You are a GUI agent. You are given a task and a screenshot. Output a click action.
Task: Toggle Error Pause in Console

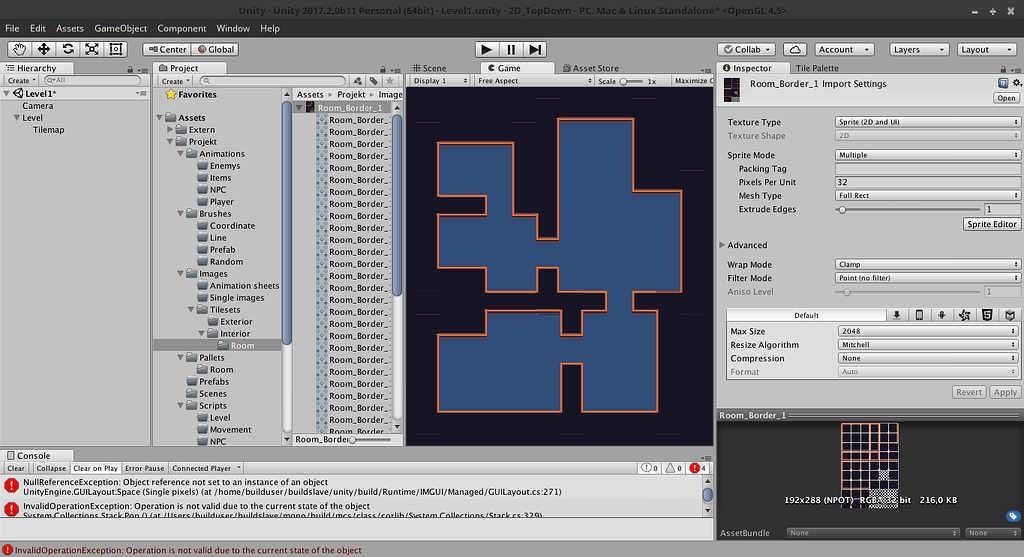145,468
